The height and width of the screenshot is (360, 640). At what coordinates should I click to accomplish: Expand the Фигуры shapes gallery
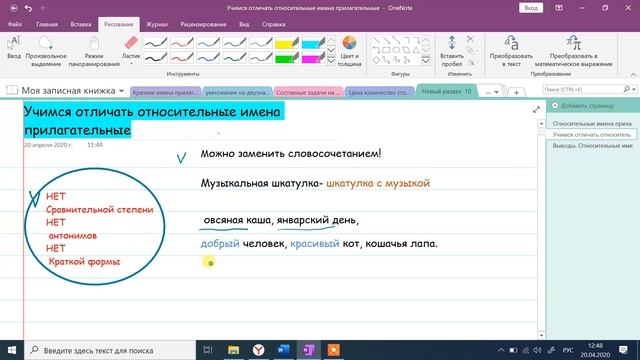(x=425, y=61)
